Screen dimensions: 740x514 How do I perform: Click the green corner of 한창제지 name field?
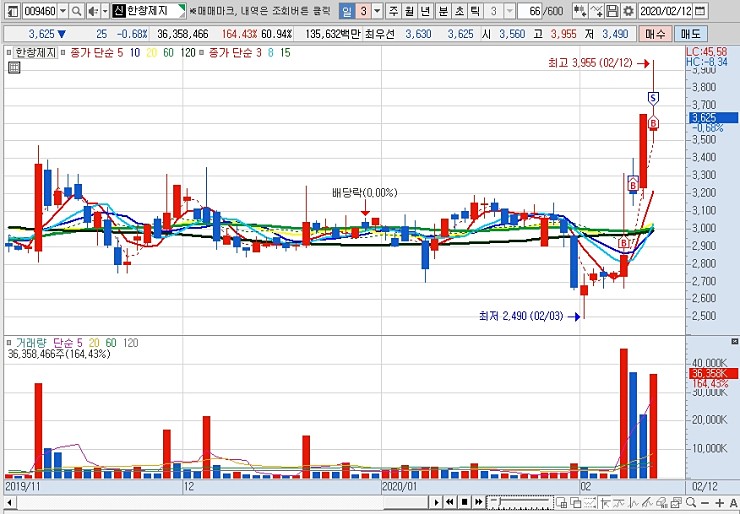tap(183, 9)
